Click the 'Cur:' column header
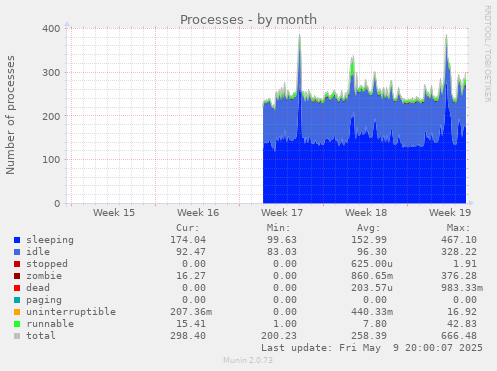This screenshot has width=497, height=371. click(x=188, y=228)
